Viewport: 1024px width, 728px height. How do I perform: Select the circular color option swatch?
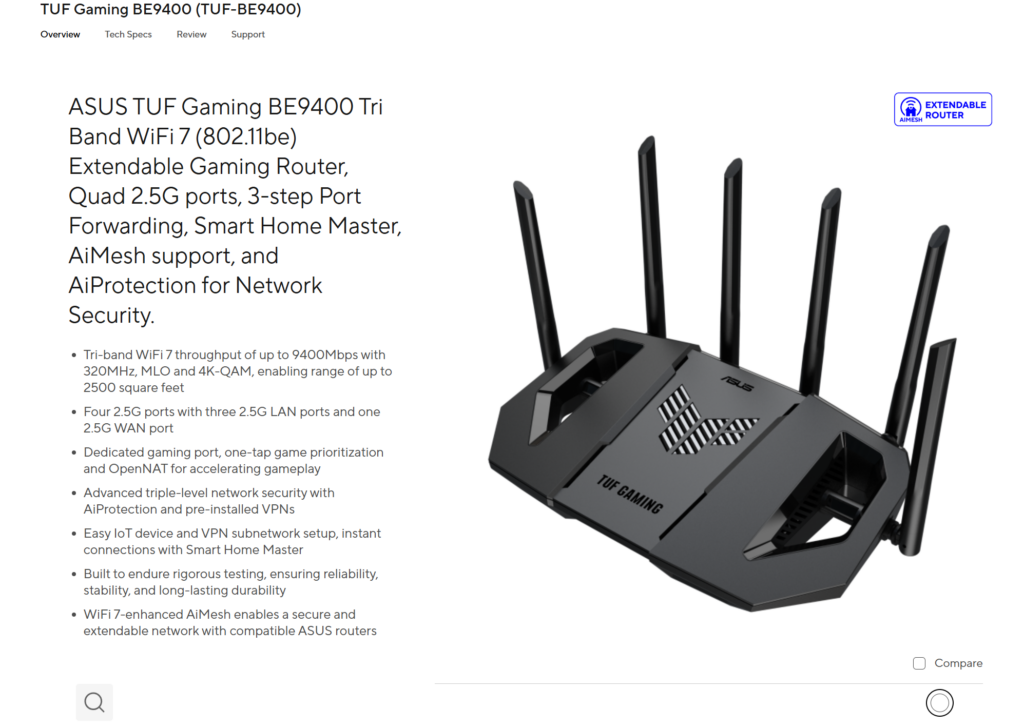939,703
